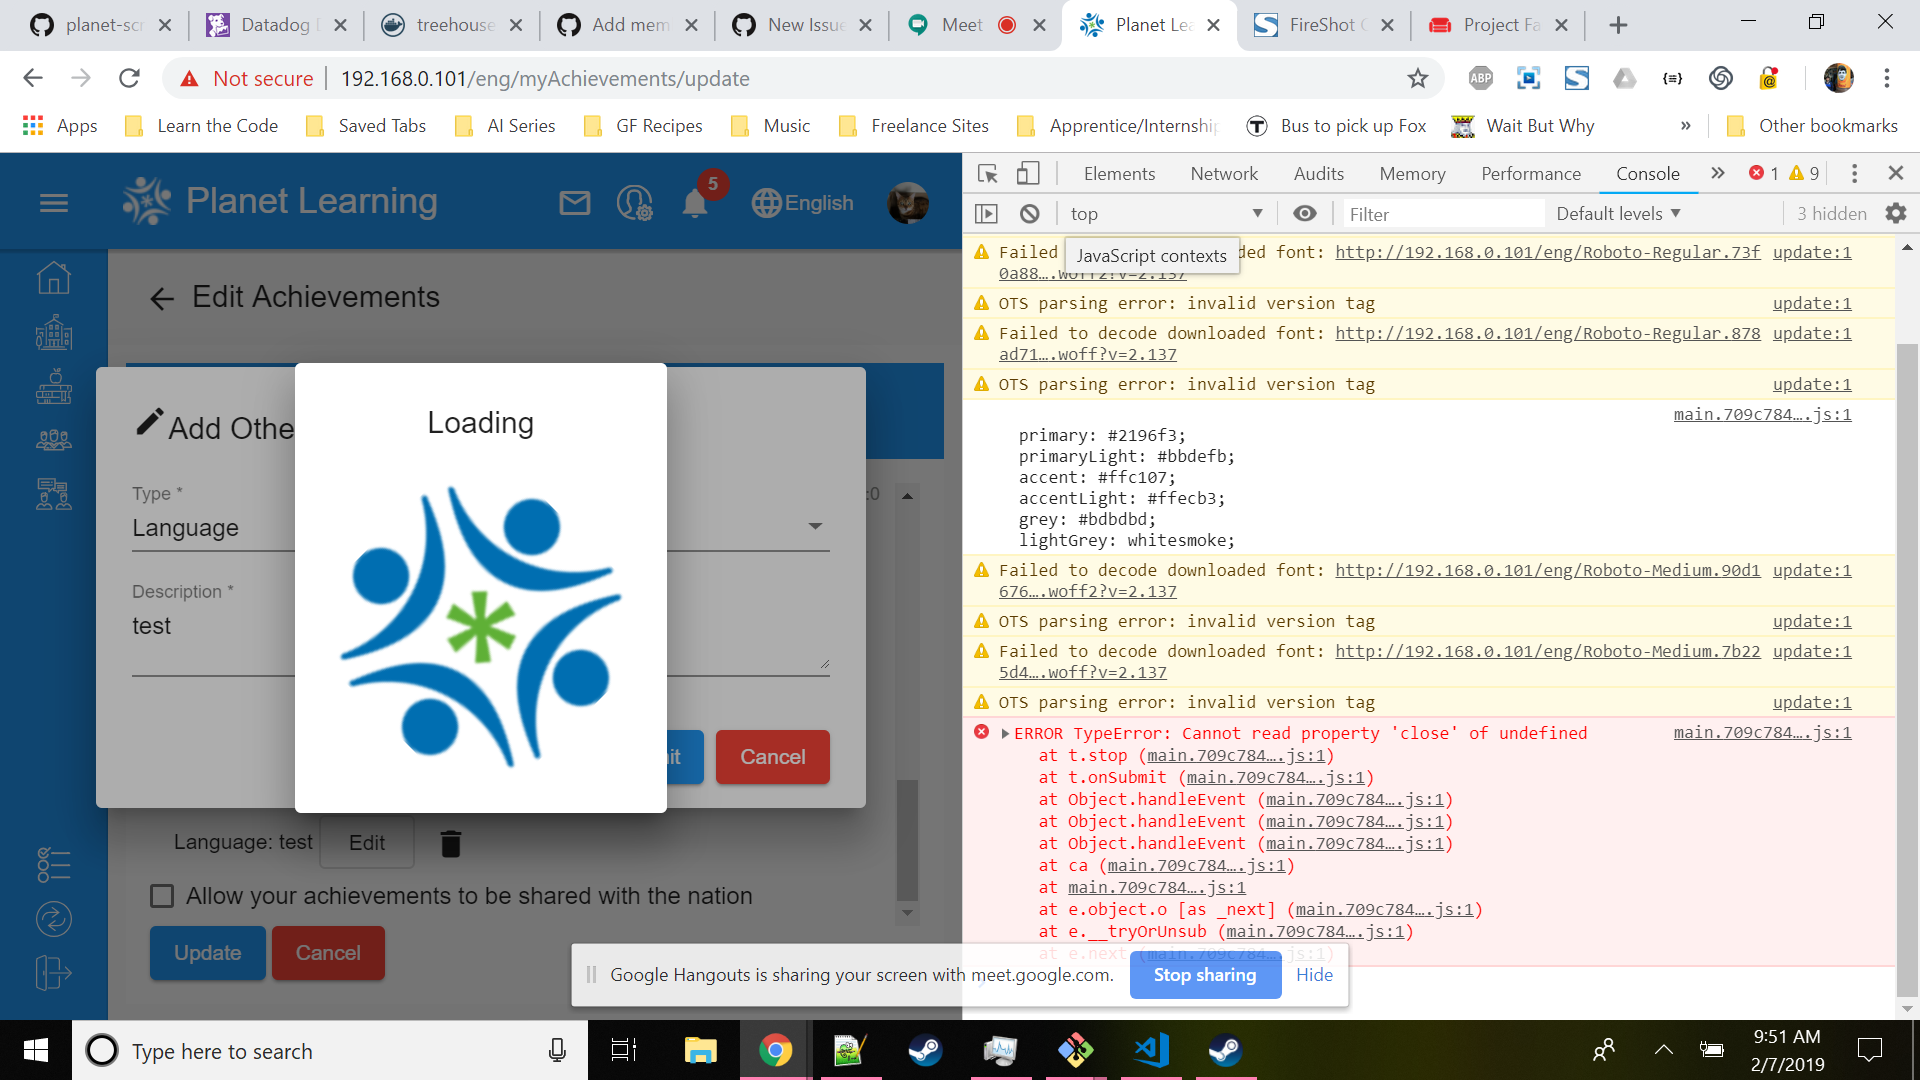Open the JavaScript context top dropdown

[x=1166, y=213]
